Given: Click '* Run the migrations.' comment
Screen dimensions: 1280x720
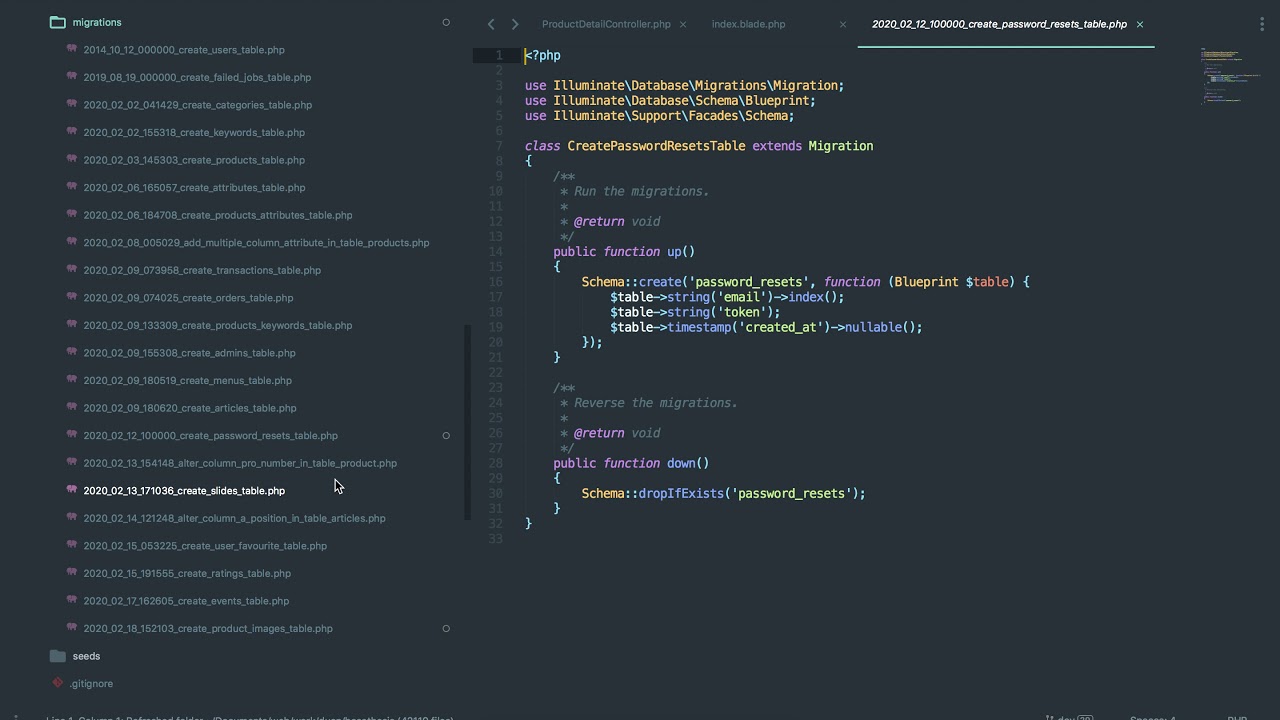Looking at the screenshot, I should tap(635, 191).
